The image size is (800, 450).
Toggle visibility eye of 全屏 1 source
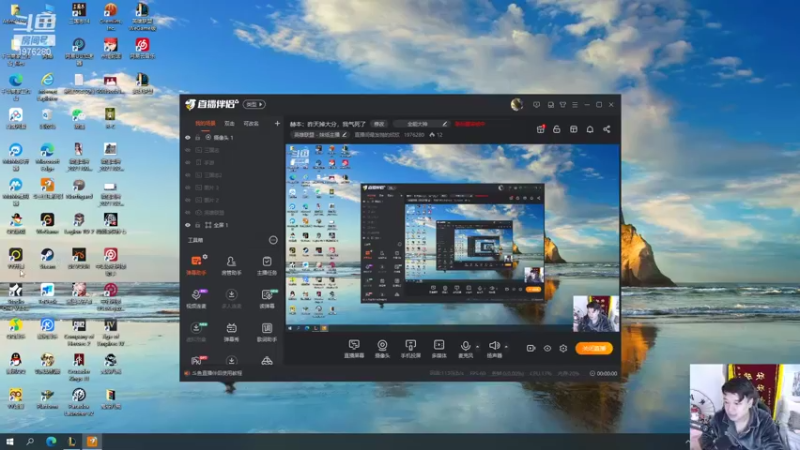188,225
